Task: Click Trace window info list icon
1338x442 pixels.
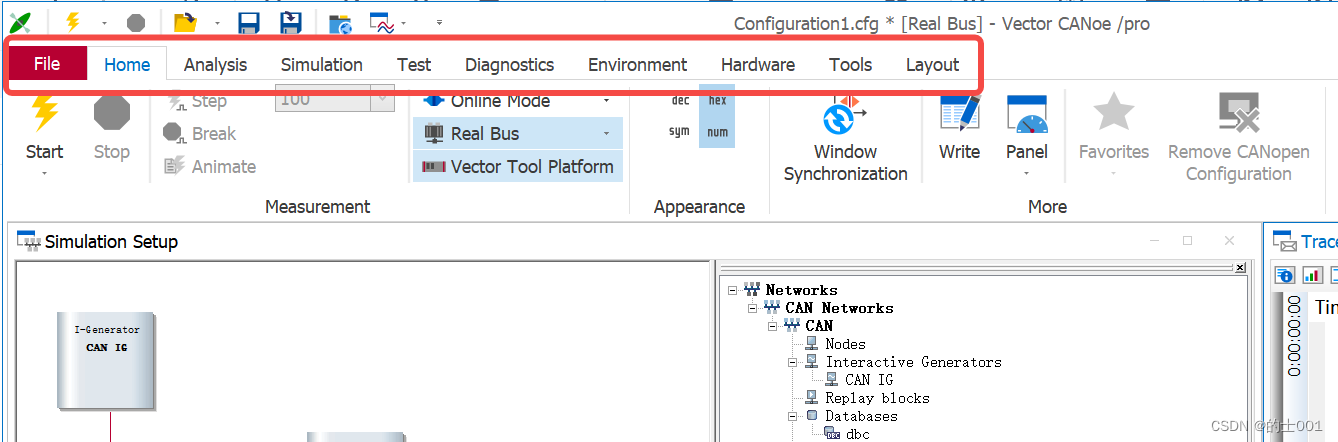Action: pos(1285,275)
